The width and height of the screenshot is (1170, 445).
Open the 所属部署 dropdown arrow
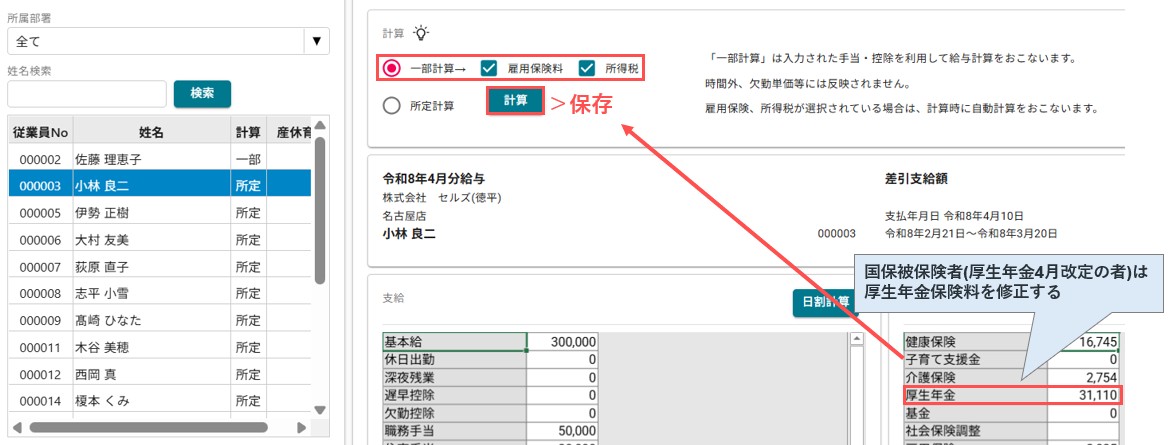pos(316,41)
